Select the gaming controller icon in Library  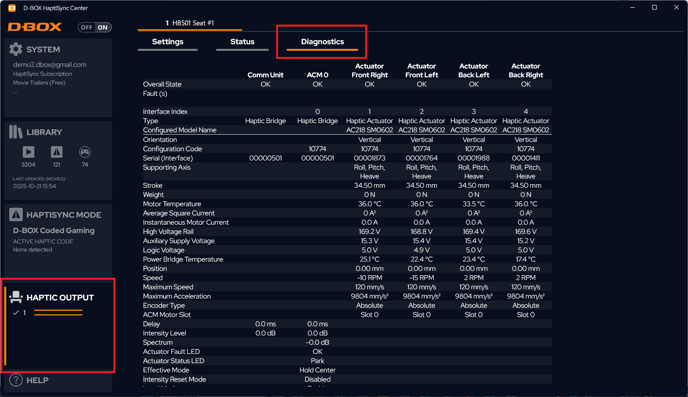85,152
